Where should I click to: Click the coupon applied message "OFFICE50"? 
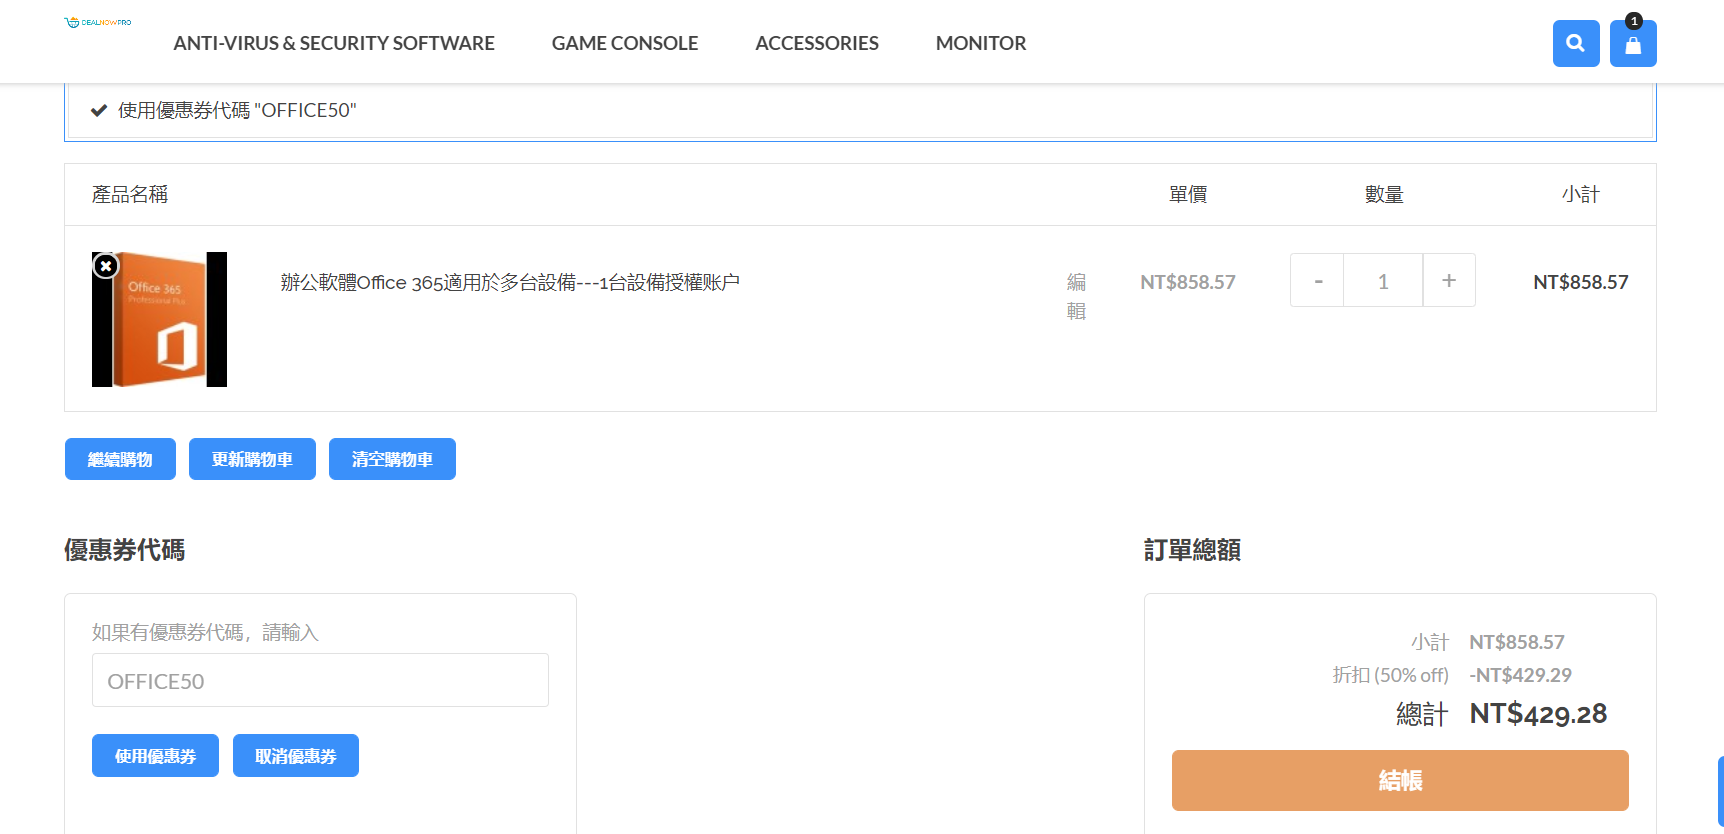tap(237, 110)
